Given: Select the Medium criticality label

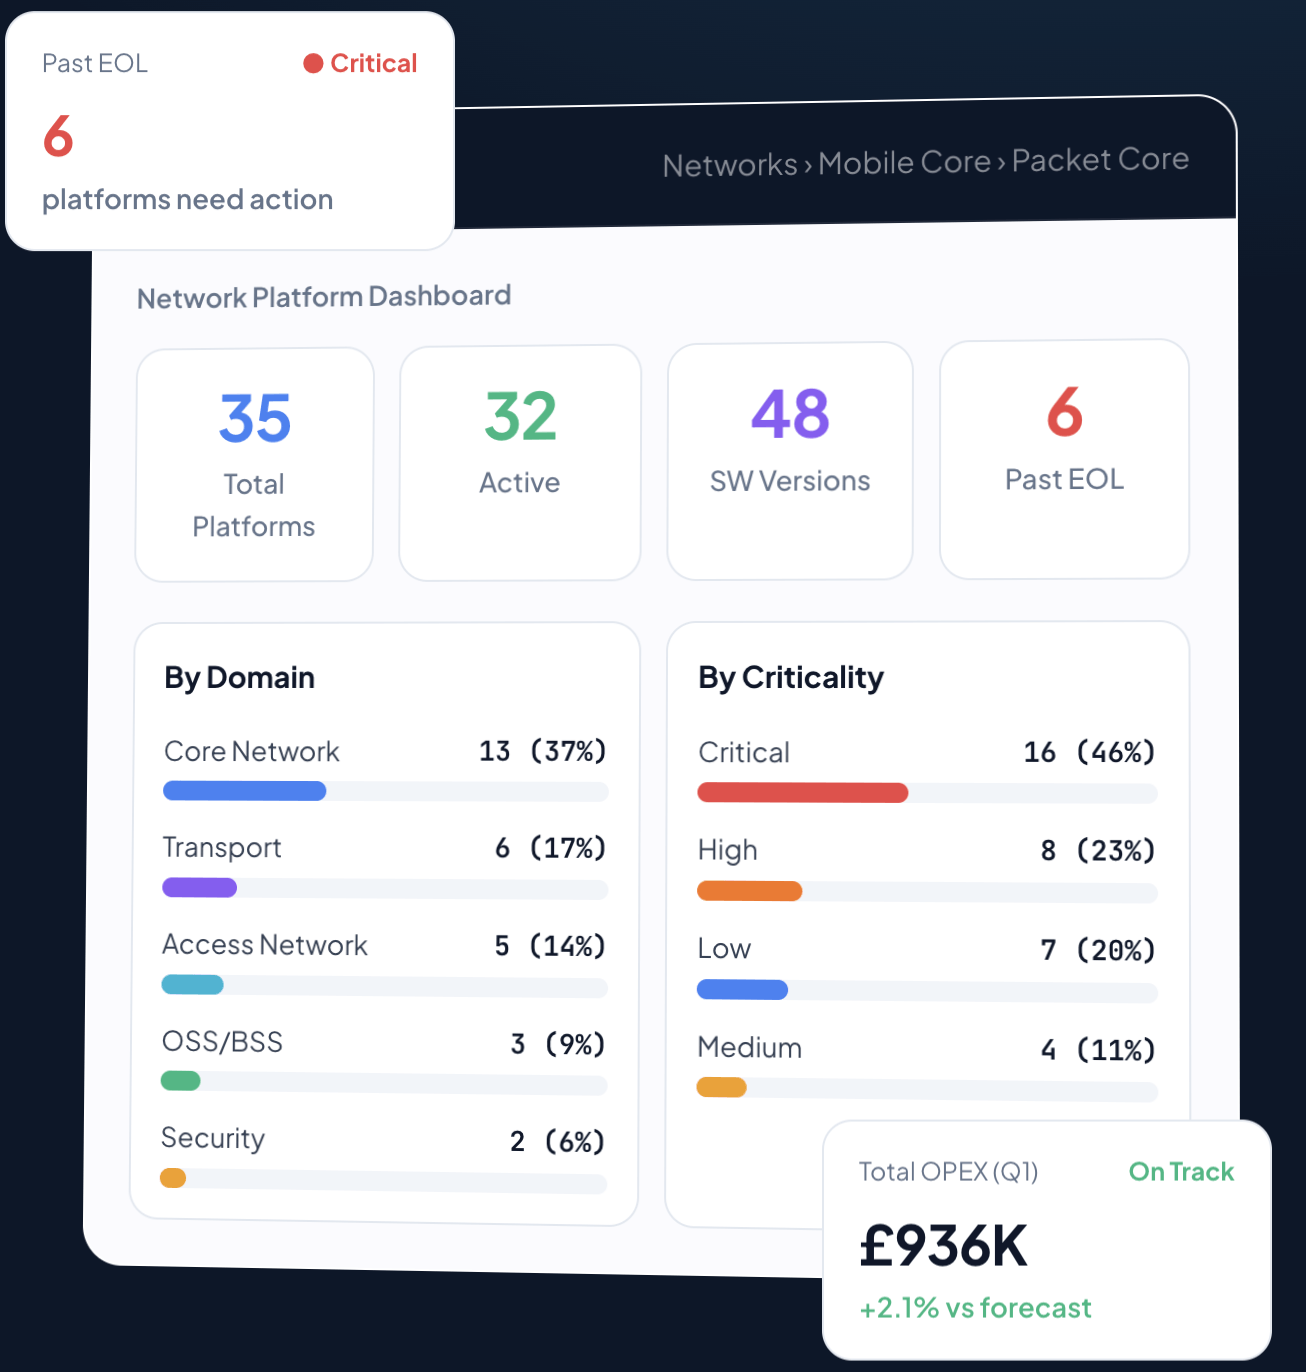Looking at the screenshot, I should 750,1048.
